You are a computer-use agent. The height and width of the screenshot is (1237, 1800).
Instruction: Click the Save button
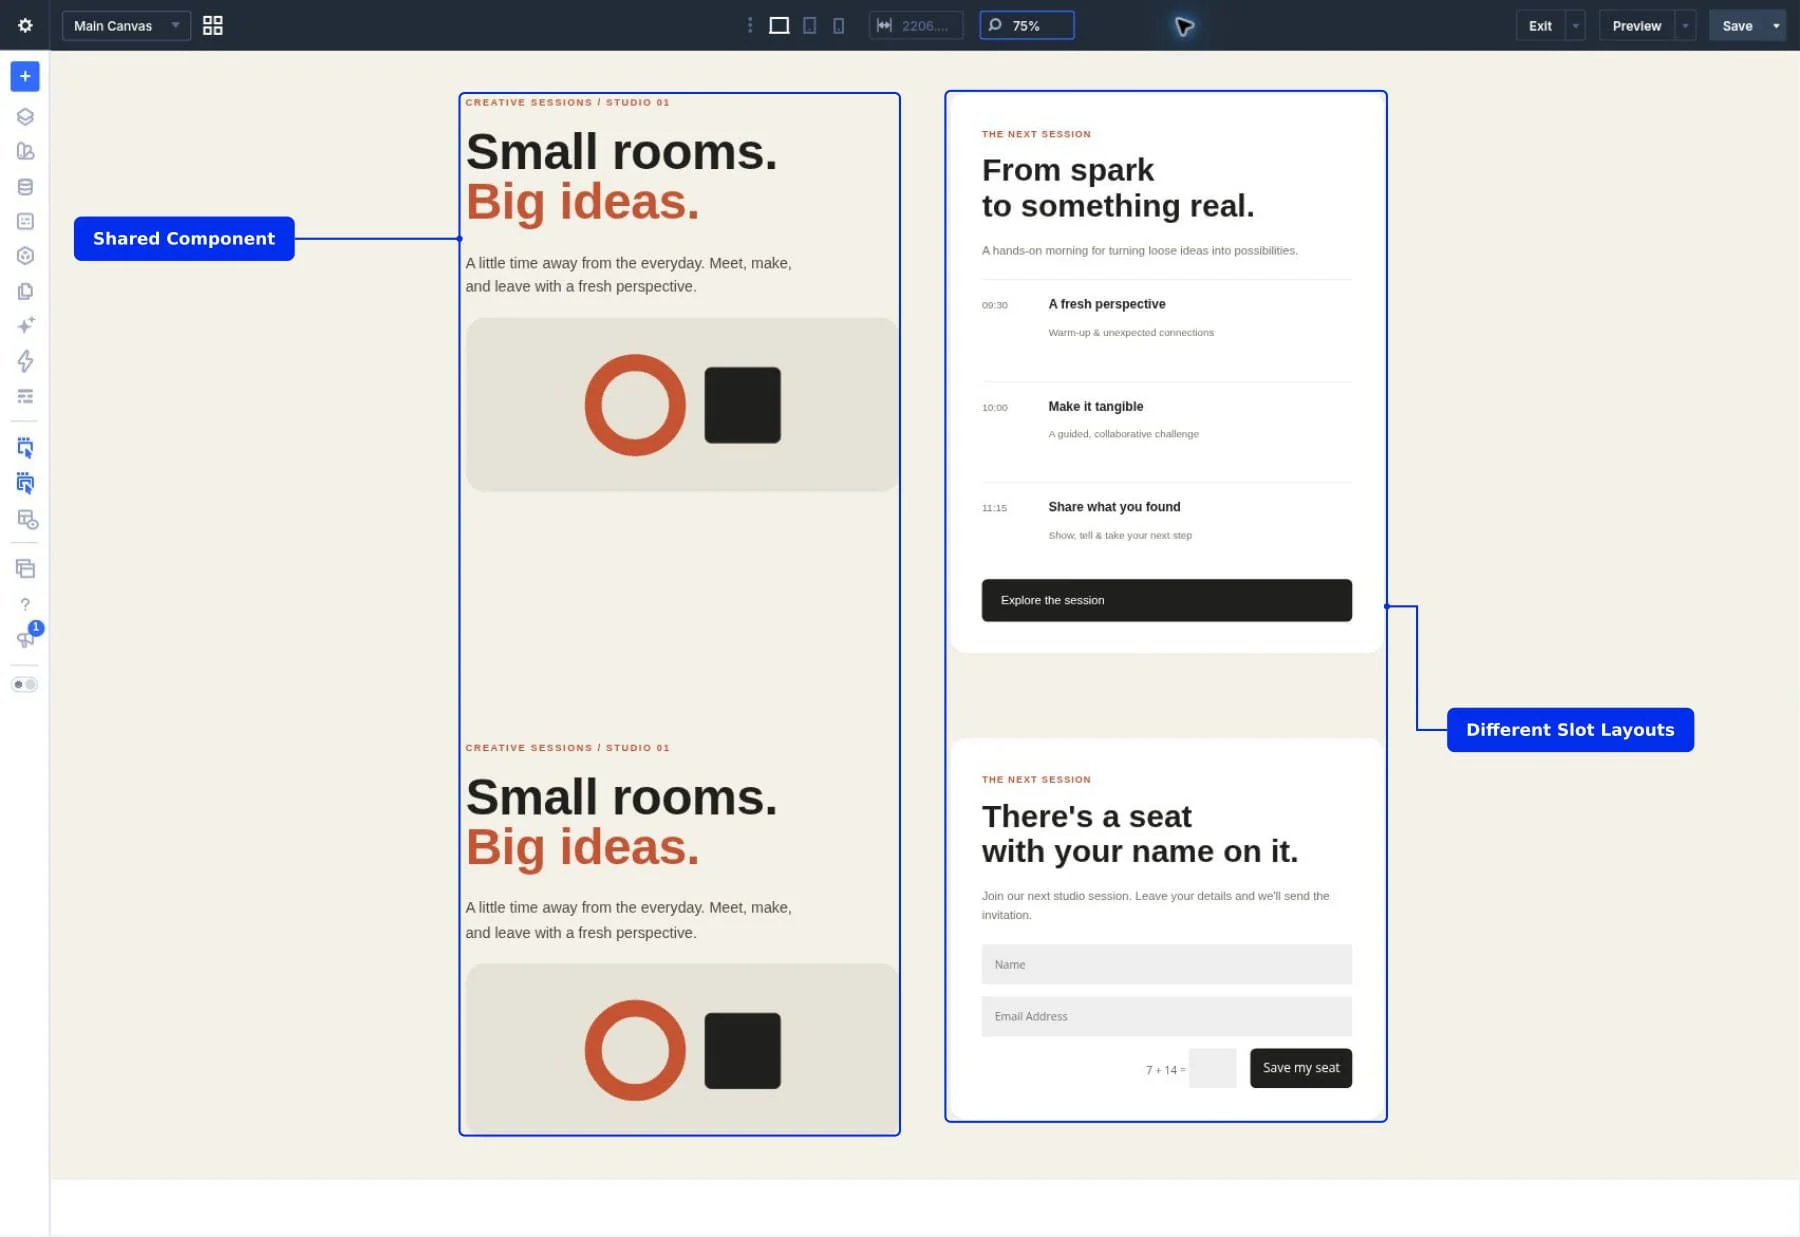1737,26
